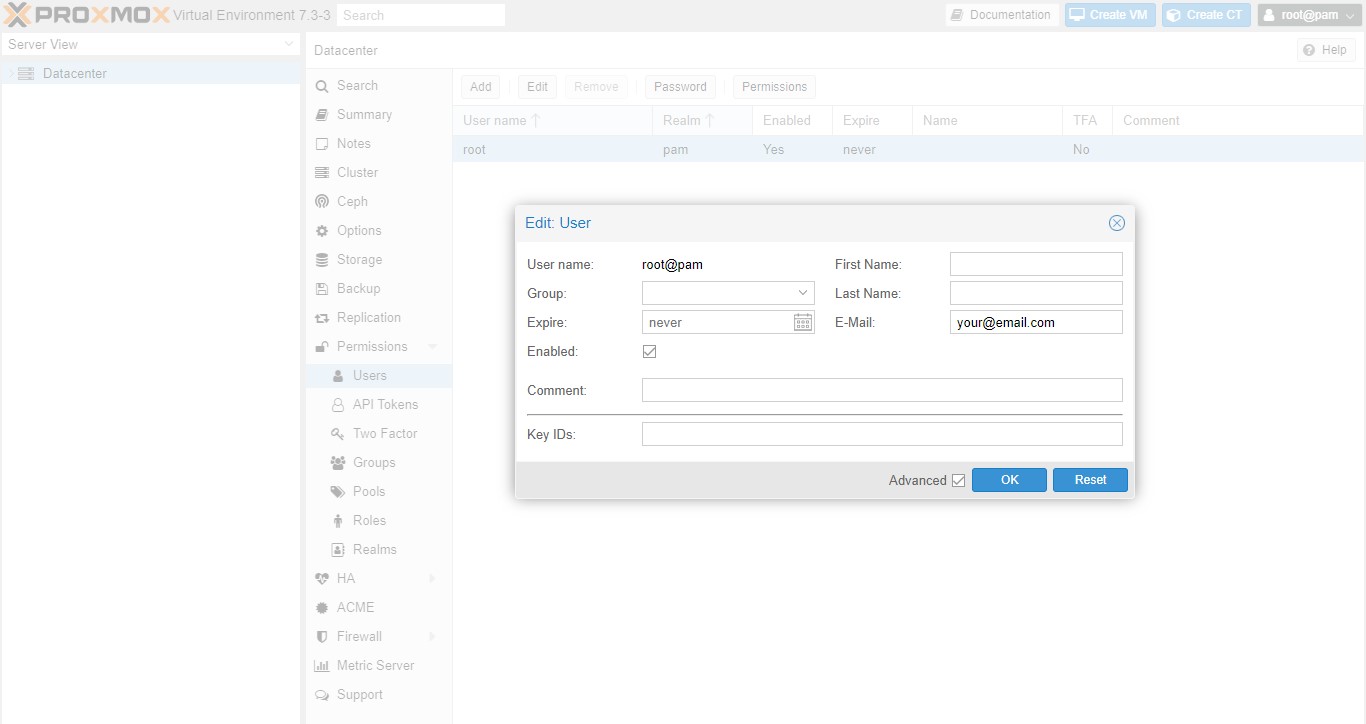Click the Reset button
This screenshot has width=1366, height=724.
[x=1090, y=480]
